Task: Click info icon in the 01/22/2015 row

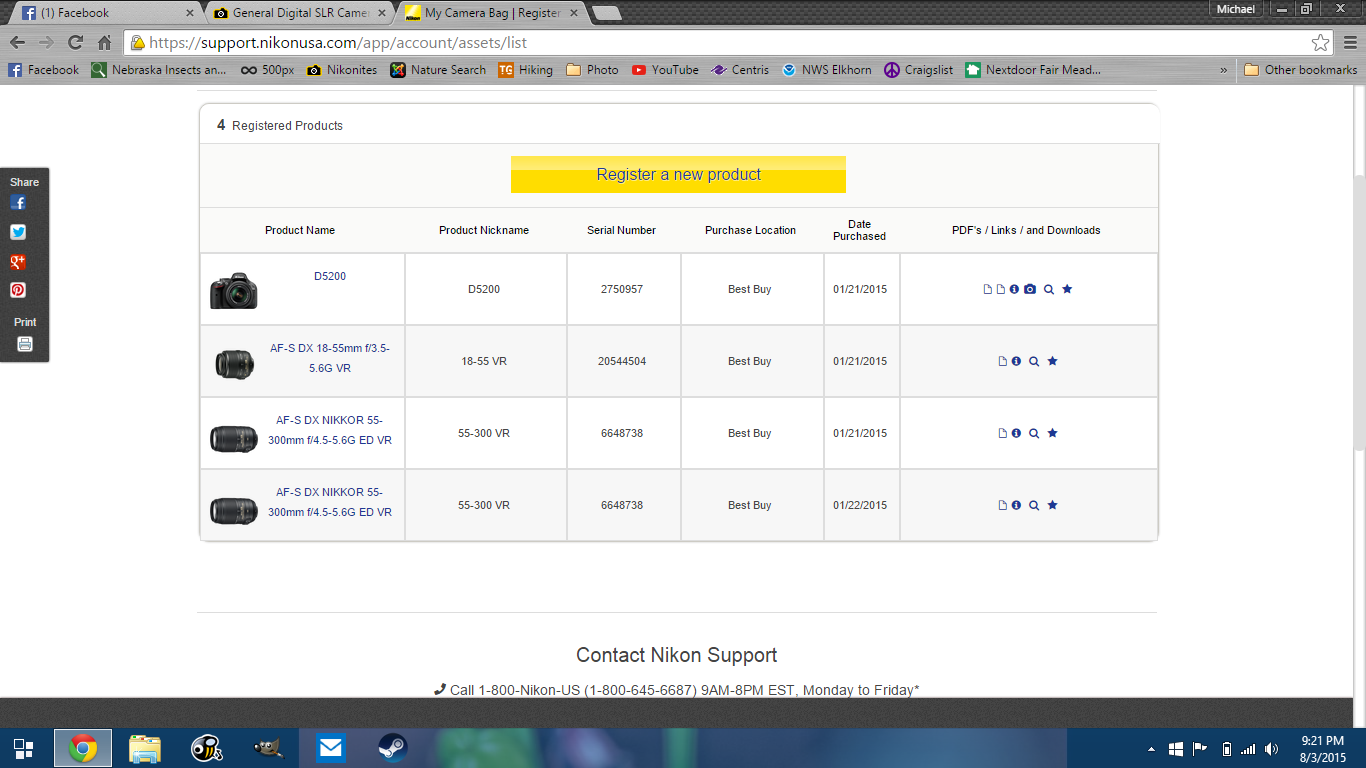Action: click(x=1016, y=505)
